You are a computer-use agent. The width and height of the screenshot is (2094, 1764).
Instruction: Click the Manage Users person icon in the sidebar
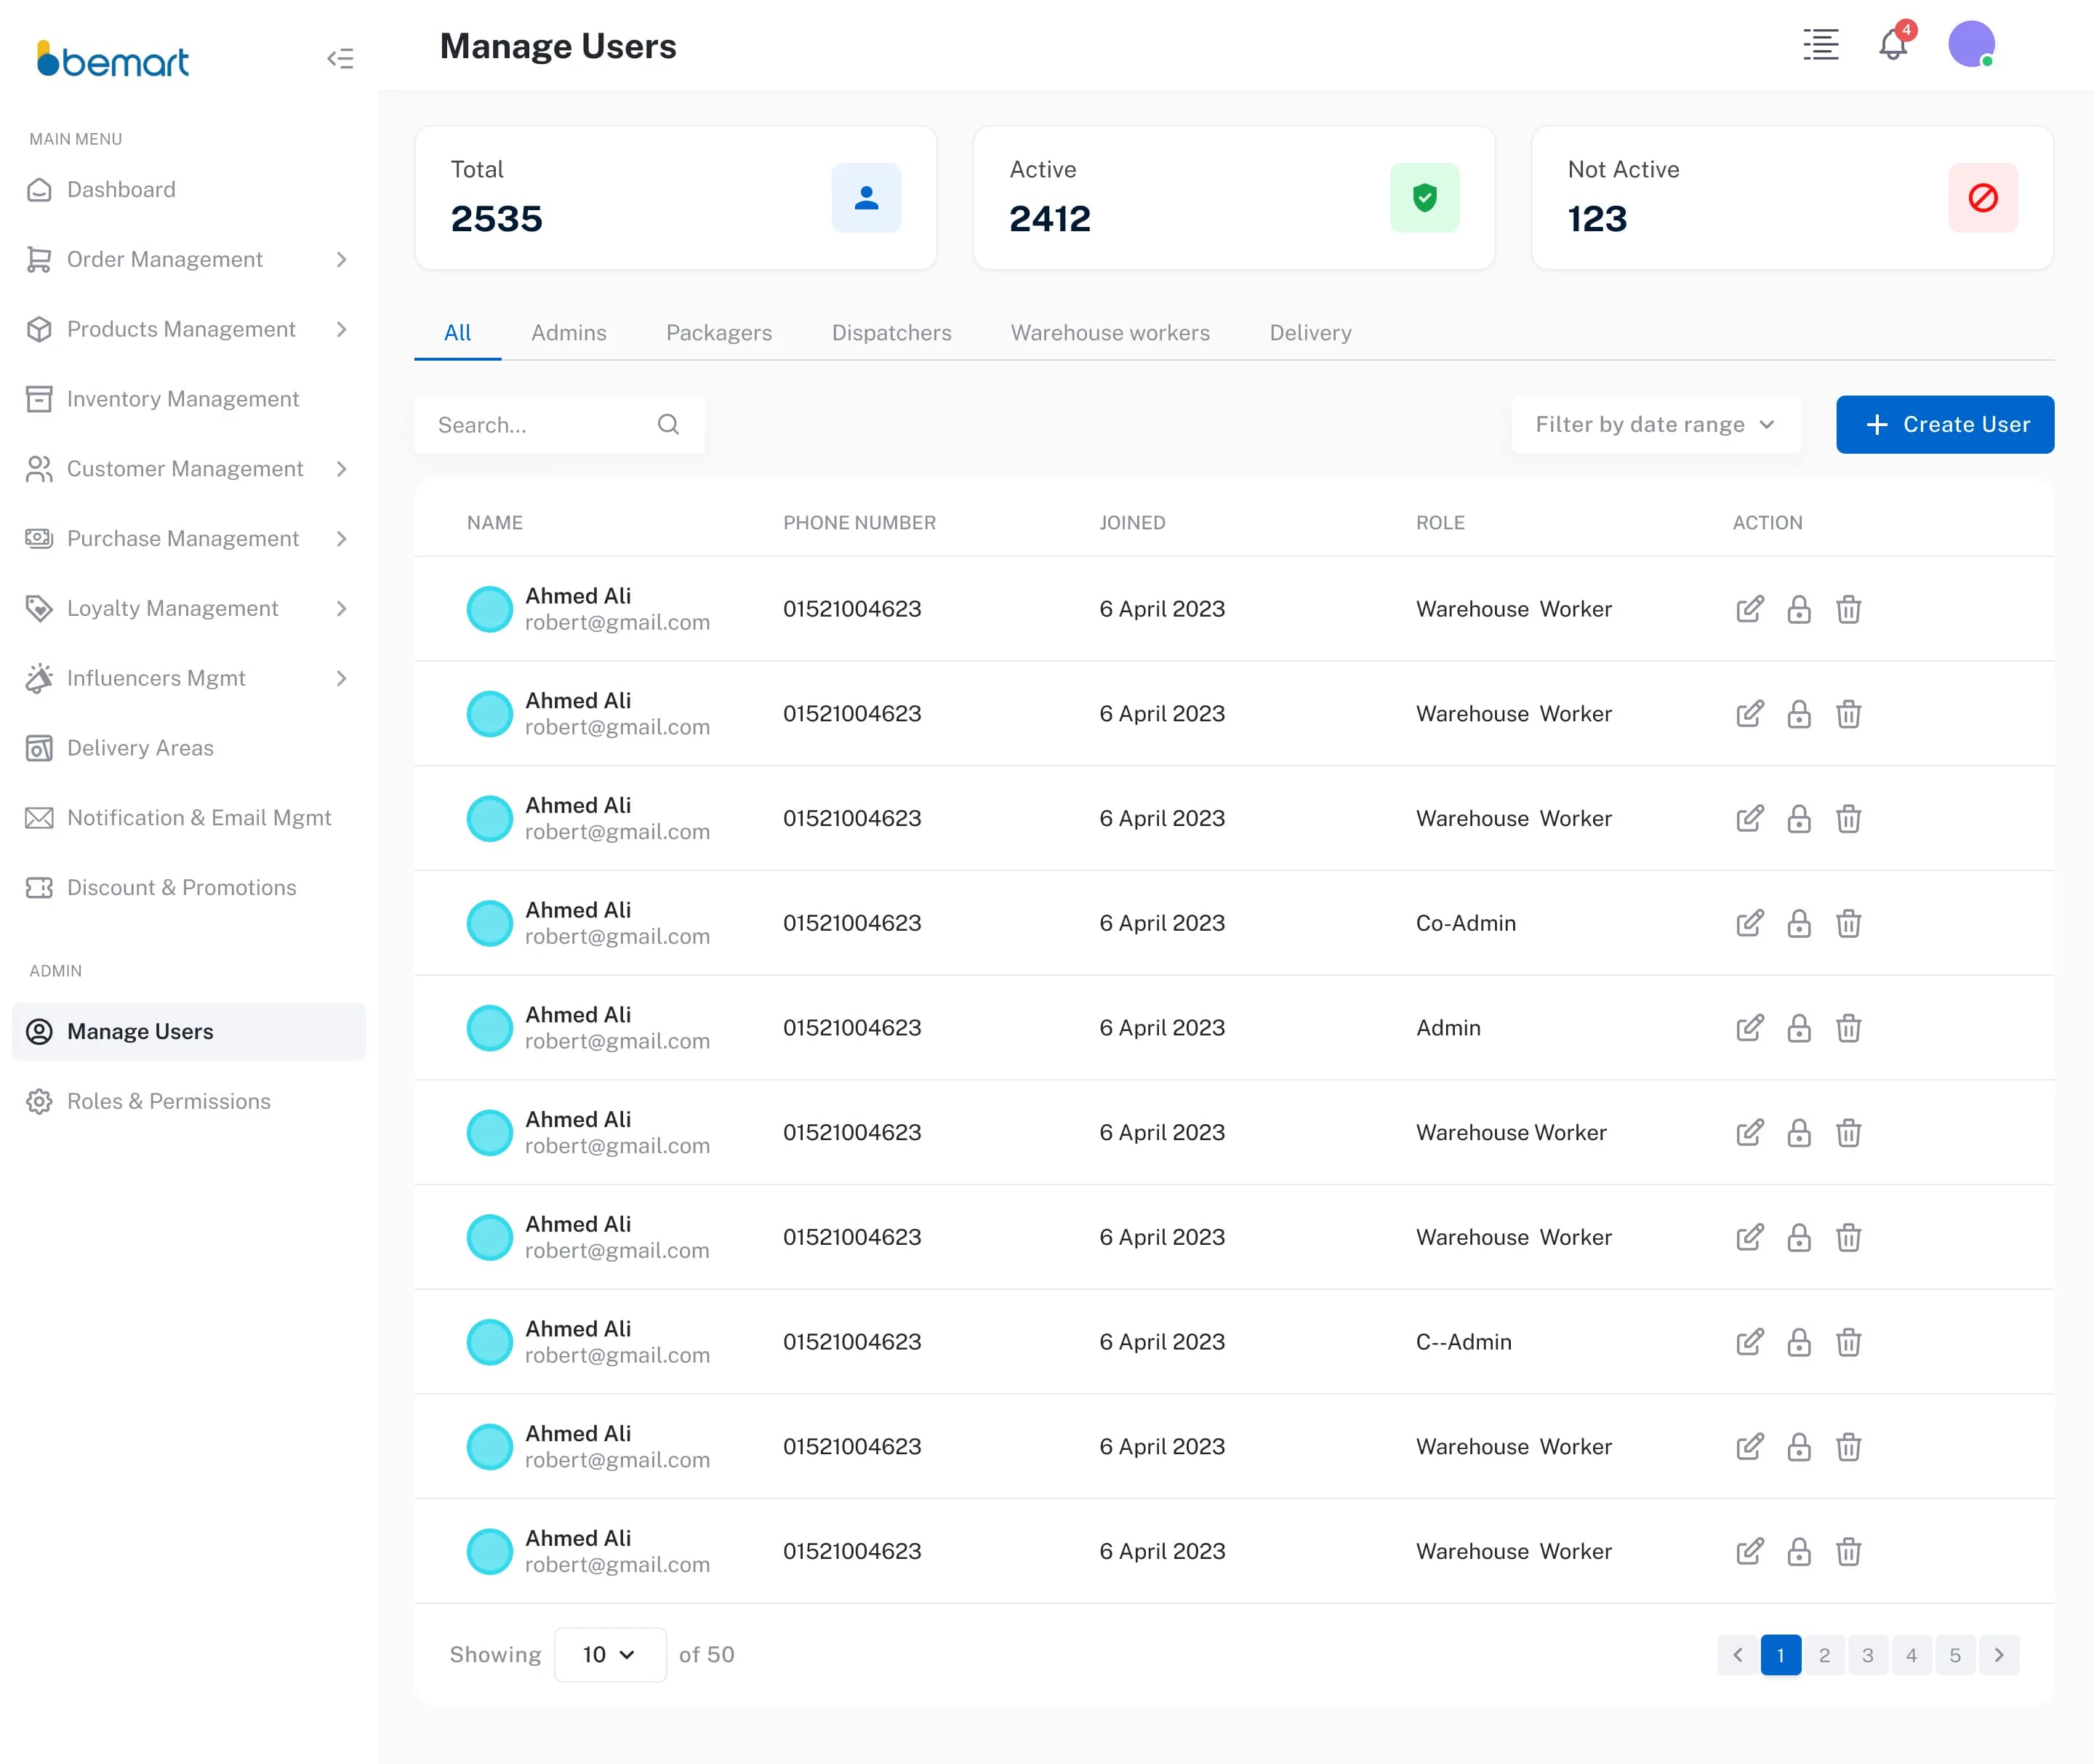[39, 1032]
